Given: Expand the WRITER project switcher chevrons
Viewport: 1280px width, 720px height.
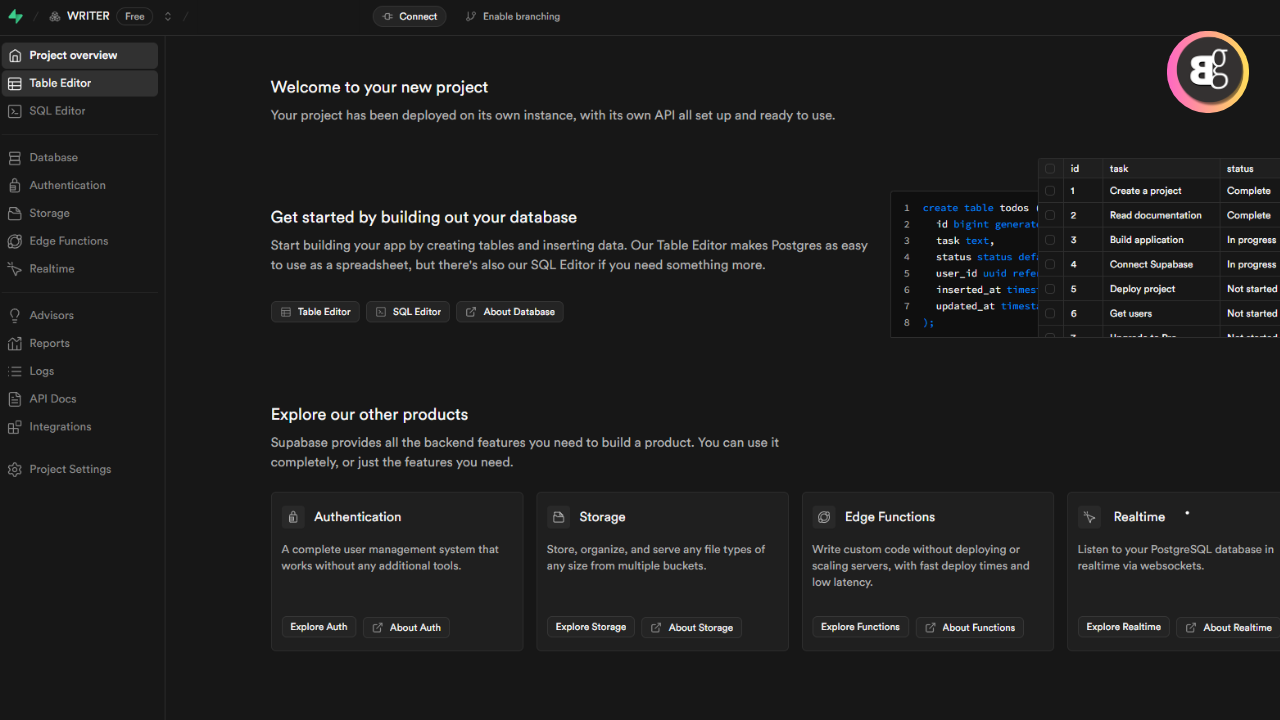Looking at the screenshot, I should pyautogui.click(x=168, y=16).
